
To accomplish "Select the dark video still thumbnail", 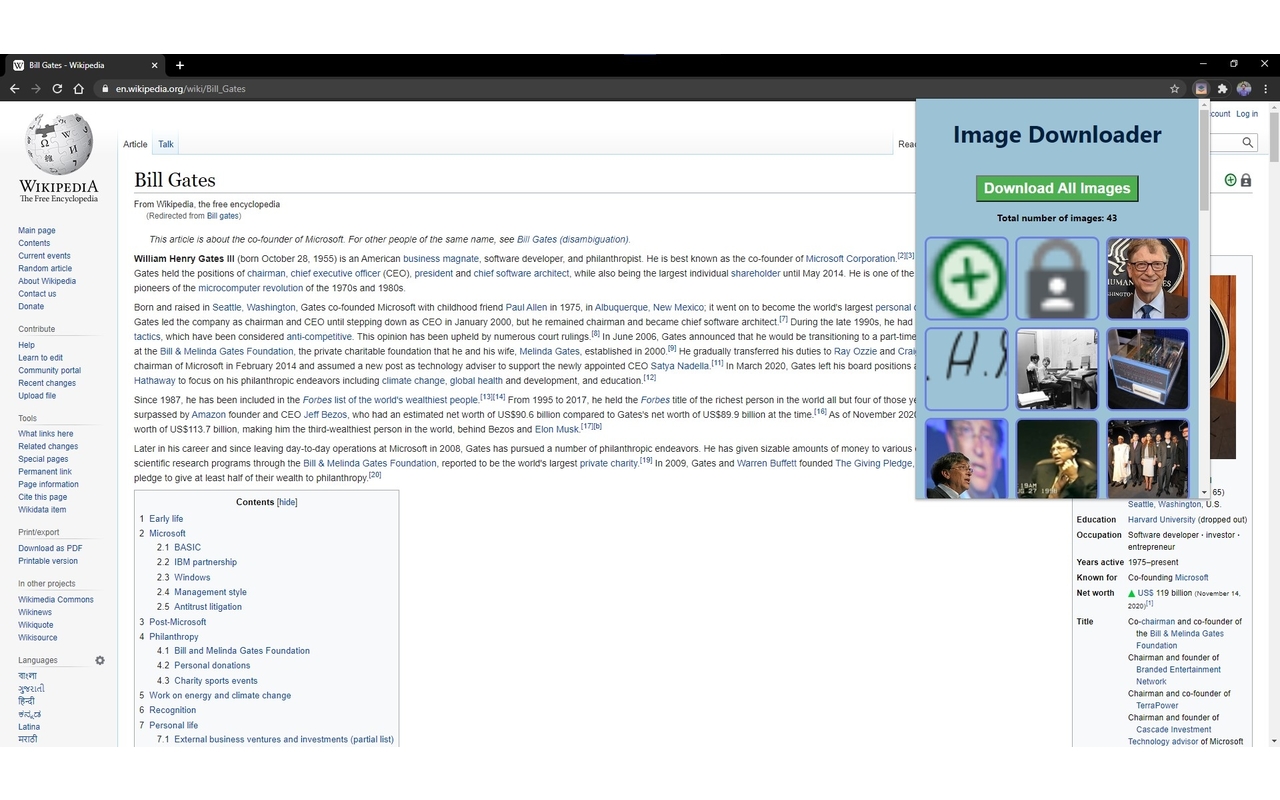I will 1057,458.
